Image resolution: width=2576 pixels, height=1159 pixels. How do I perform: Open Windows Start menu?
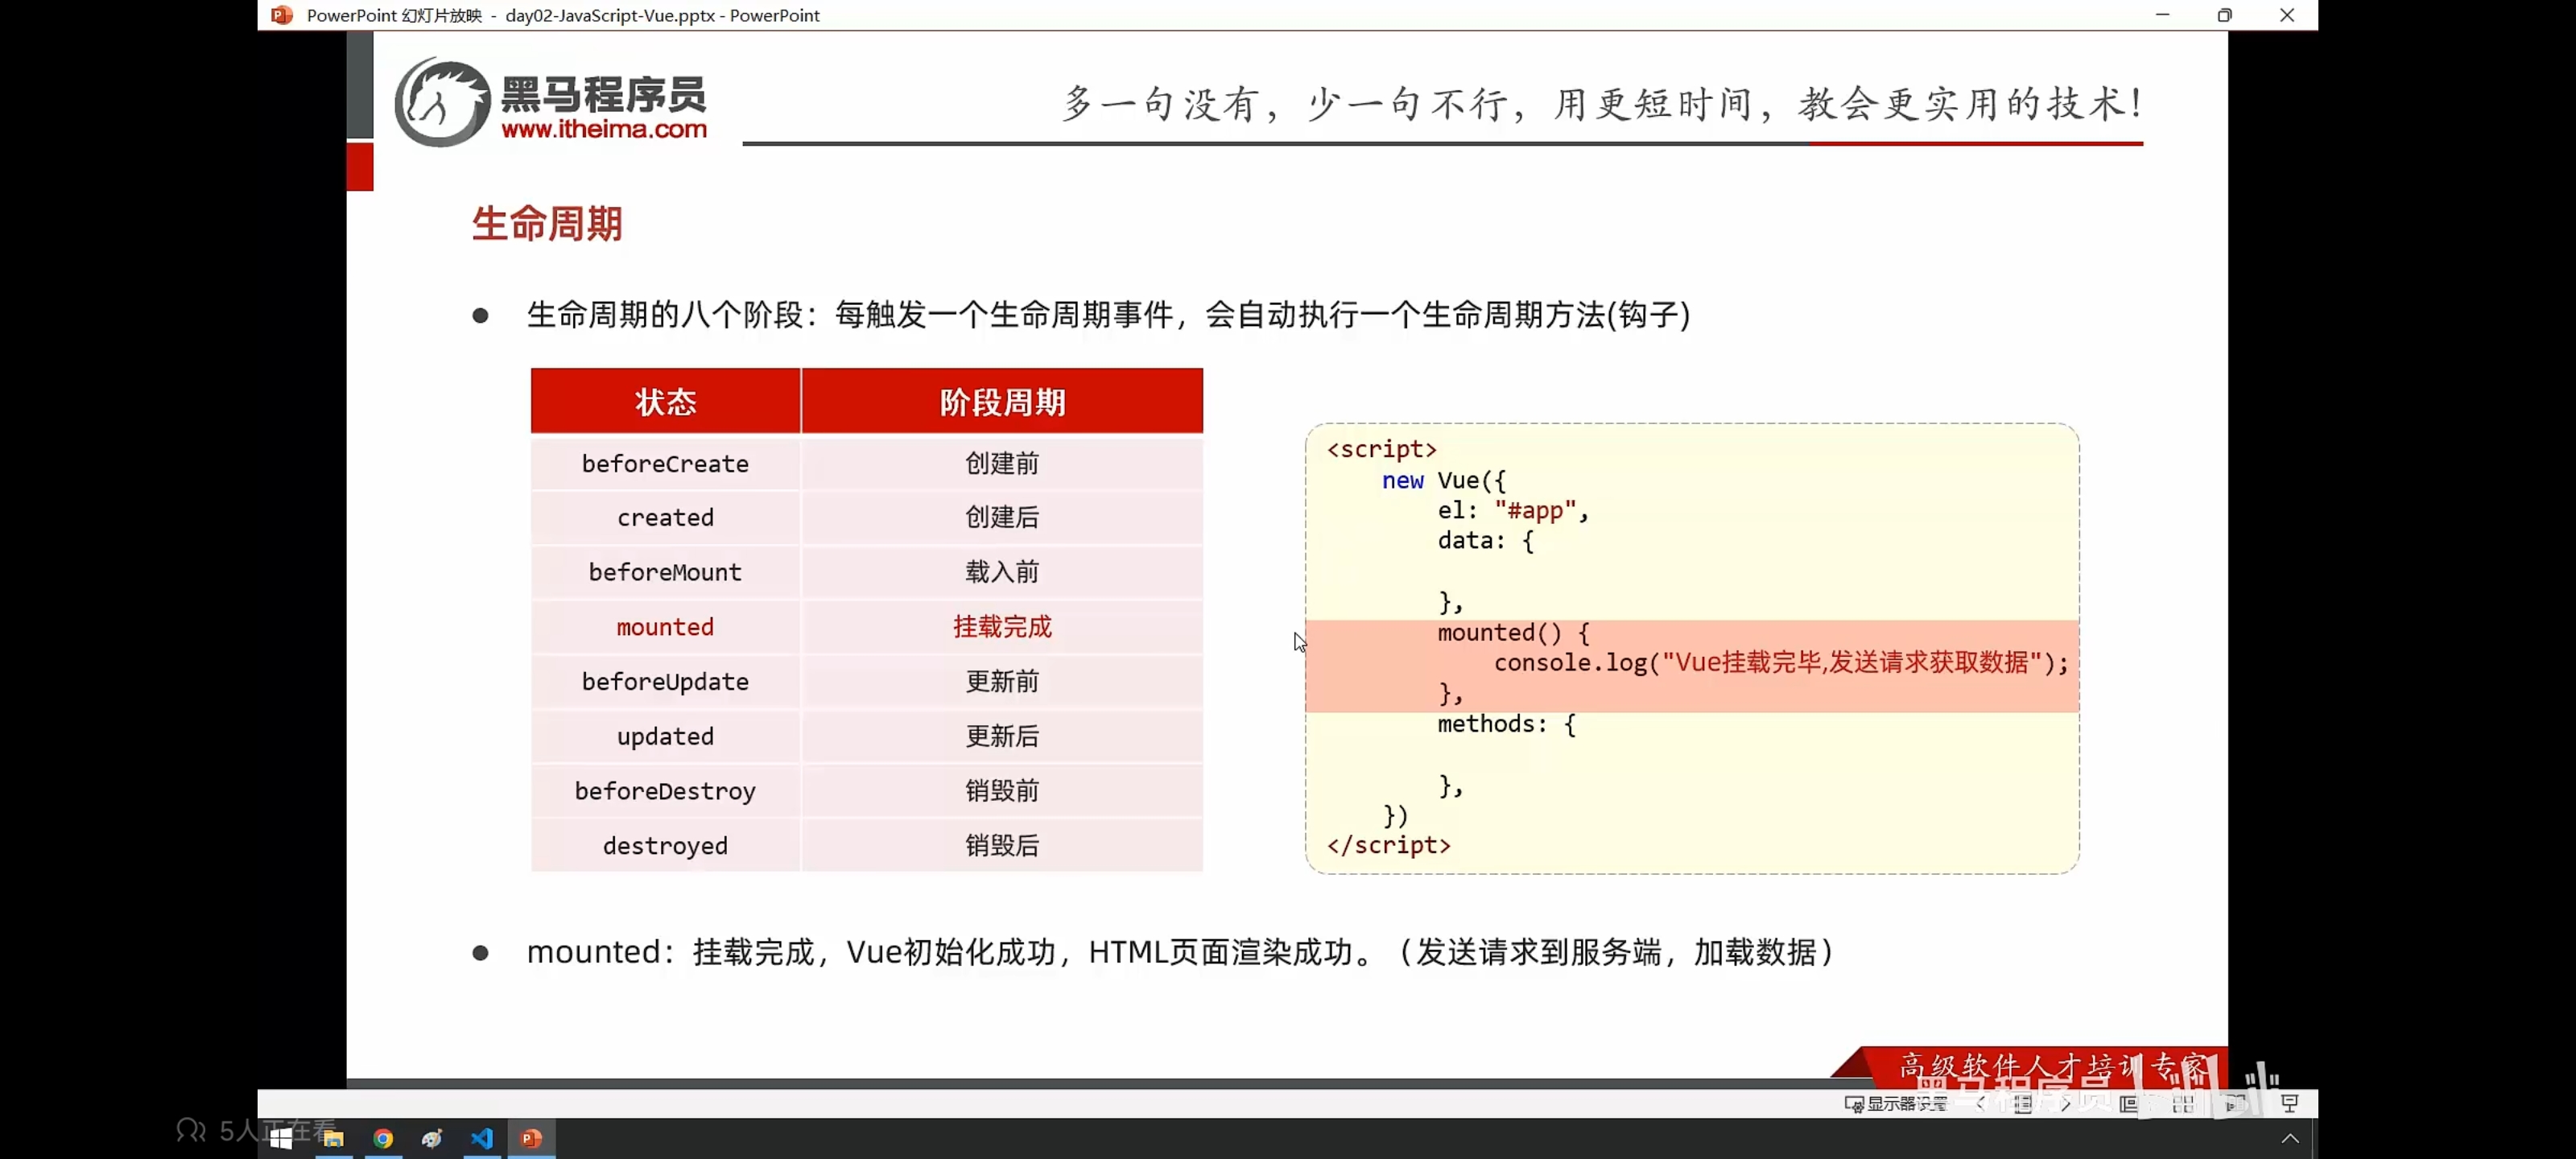[281, 1138]
